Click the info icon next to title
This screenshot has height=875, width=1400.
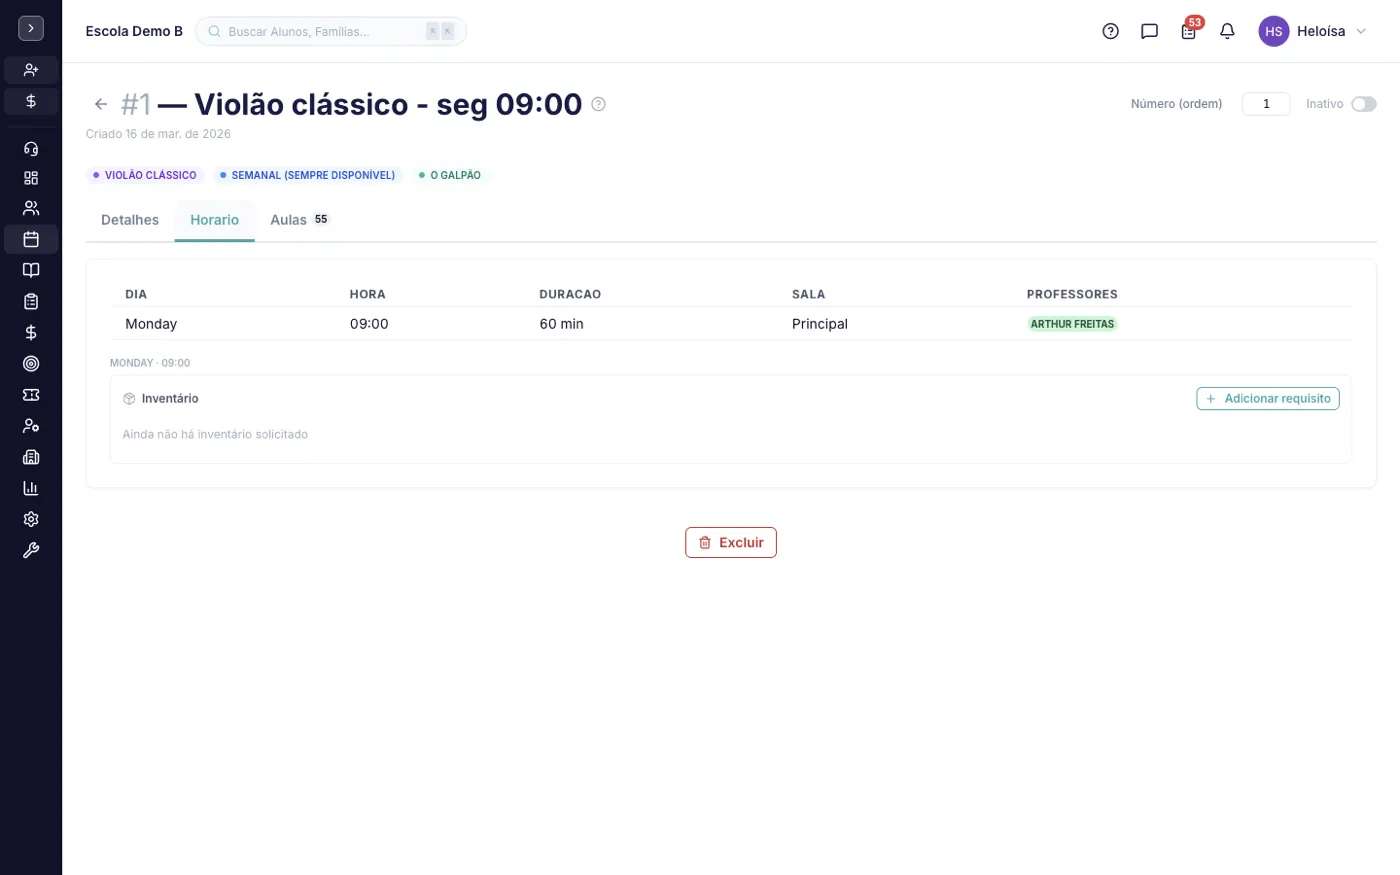(598, 104)
